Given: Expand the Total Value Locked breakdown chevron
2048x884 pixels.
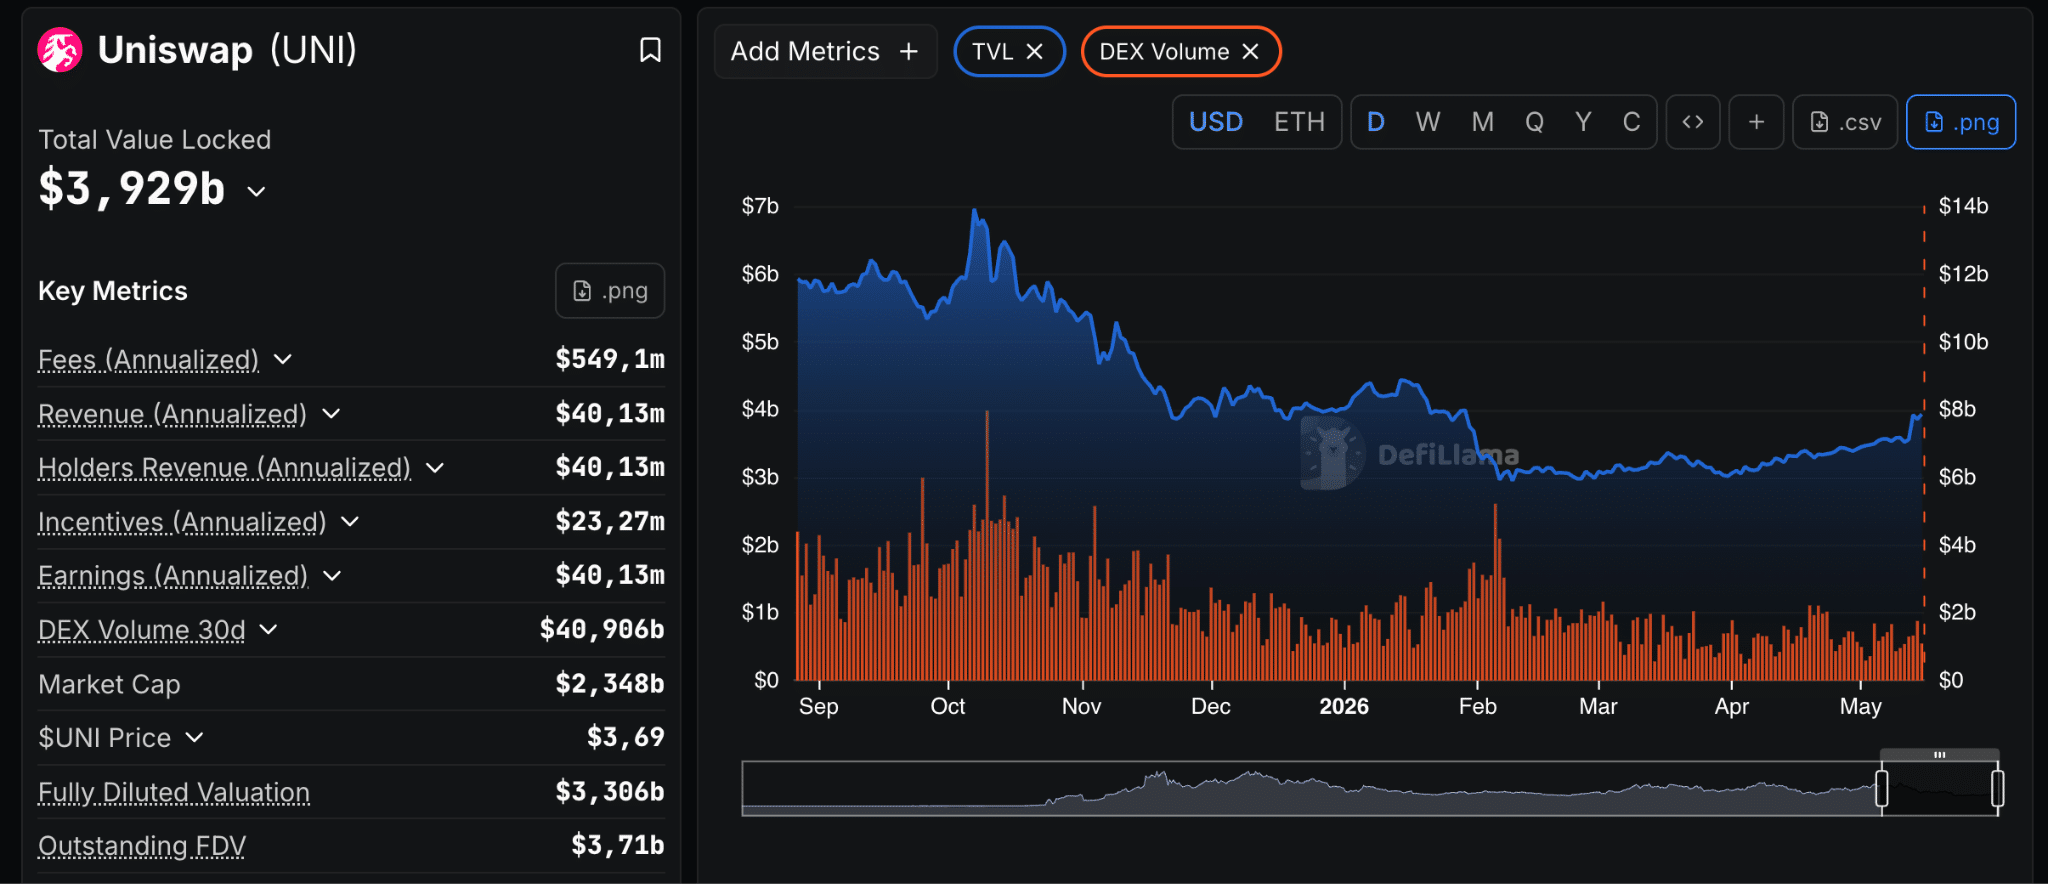Looking at the screenshot, I should point(257,191).
